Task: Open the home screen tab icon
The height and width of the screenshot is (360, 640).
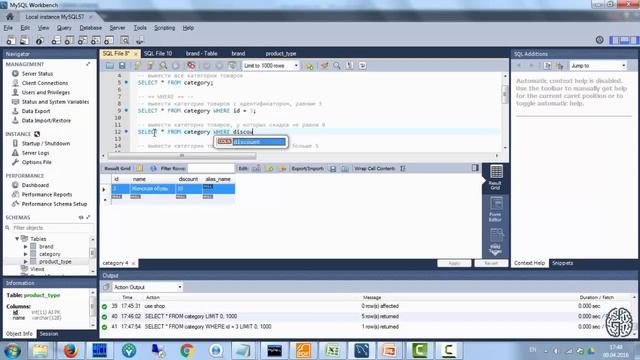Action: pyautogui.click(x=10, y=17)
